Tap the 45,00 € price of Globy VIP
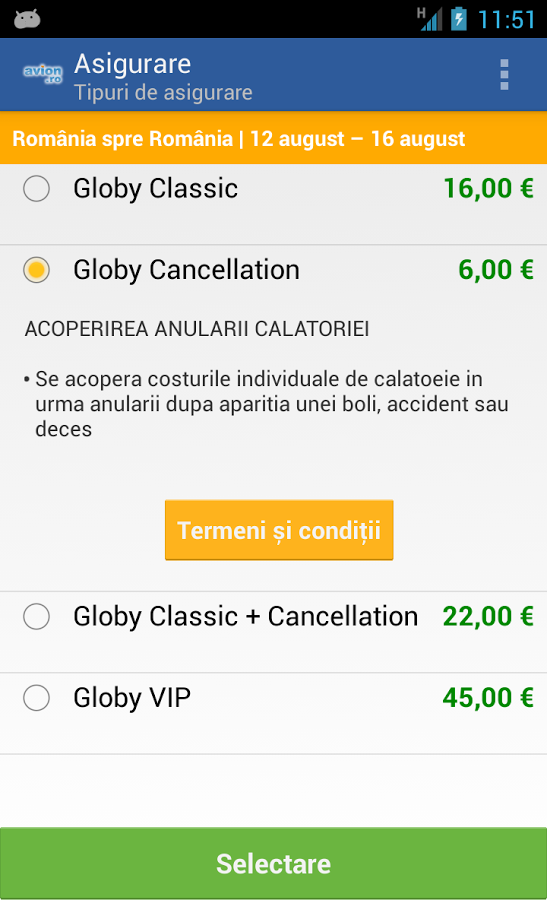 pos(488,698)
